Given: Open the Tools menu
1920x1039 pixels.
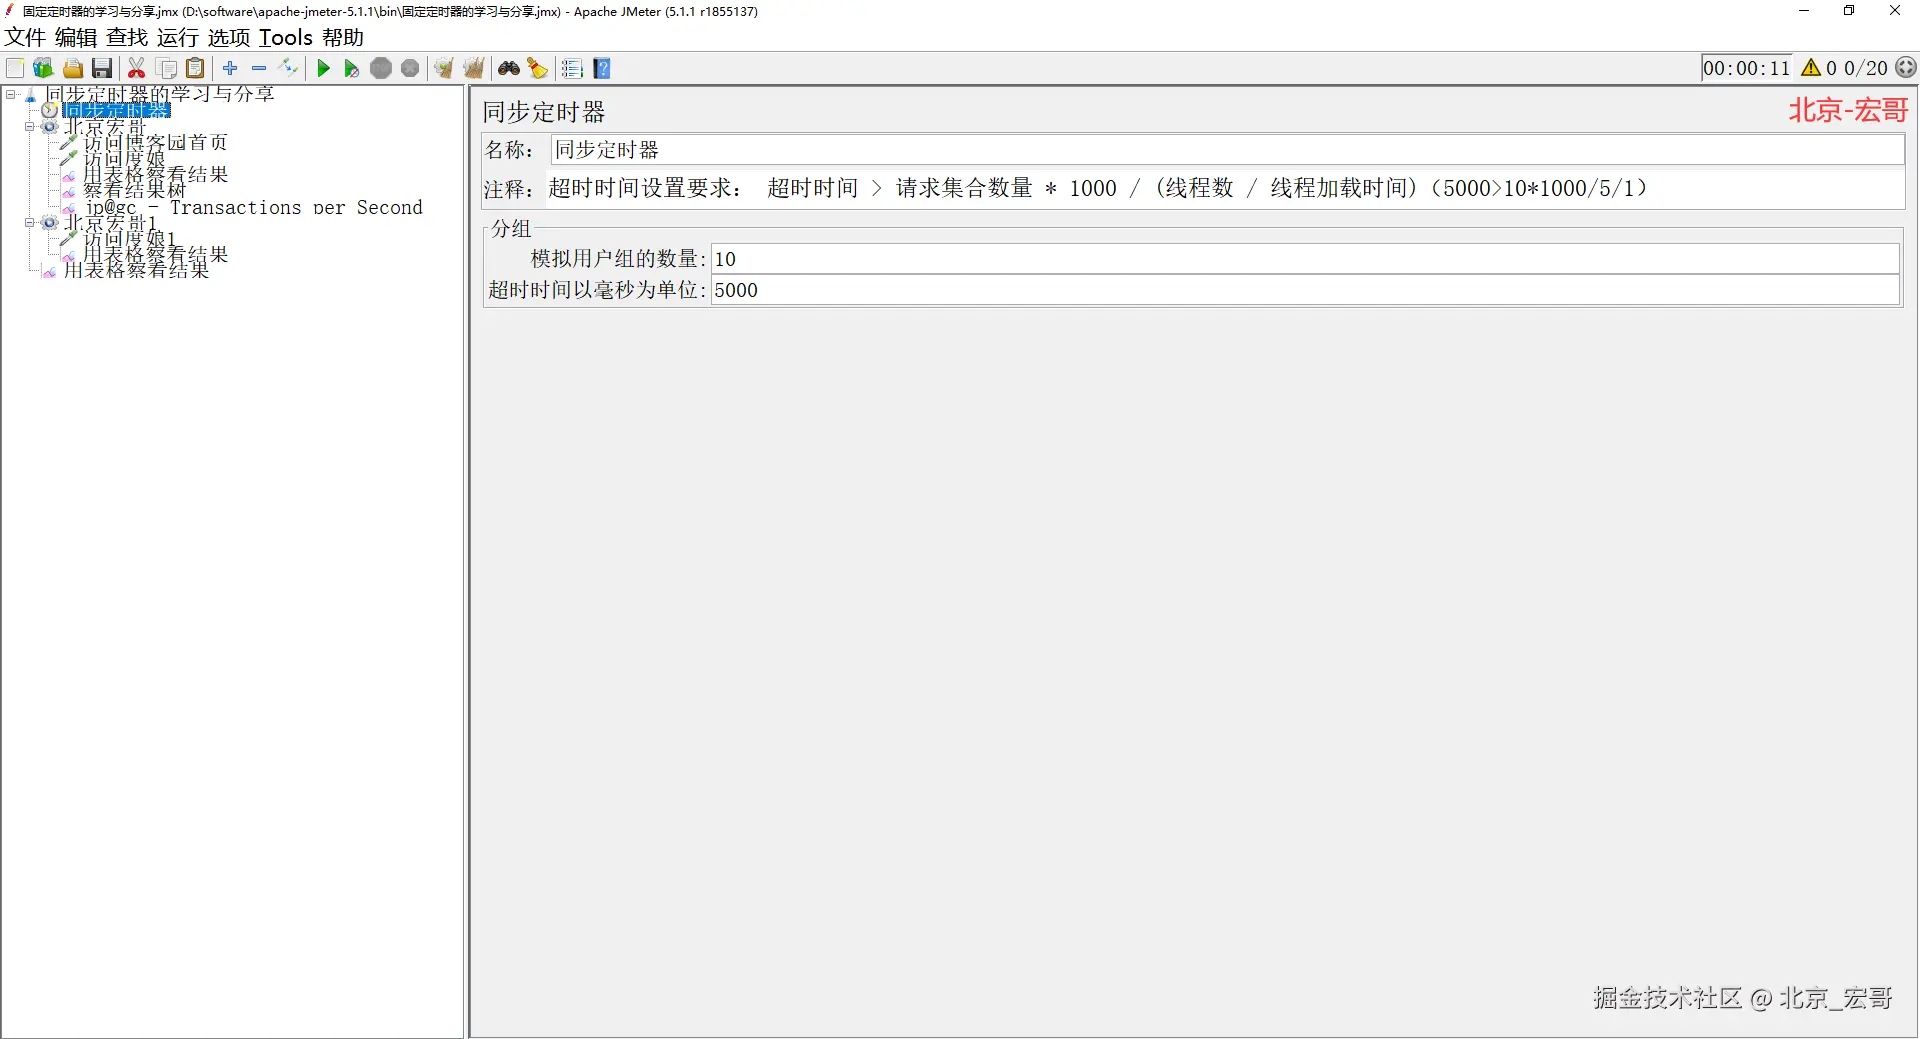Looking at the screenshot, I should tap(286, 38).
